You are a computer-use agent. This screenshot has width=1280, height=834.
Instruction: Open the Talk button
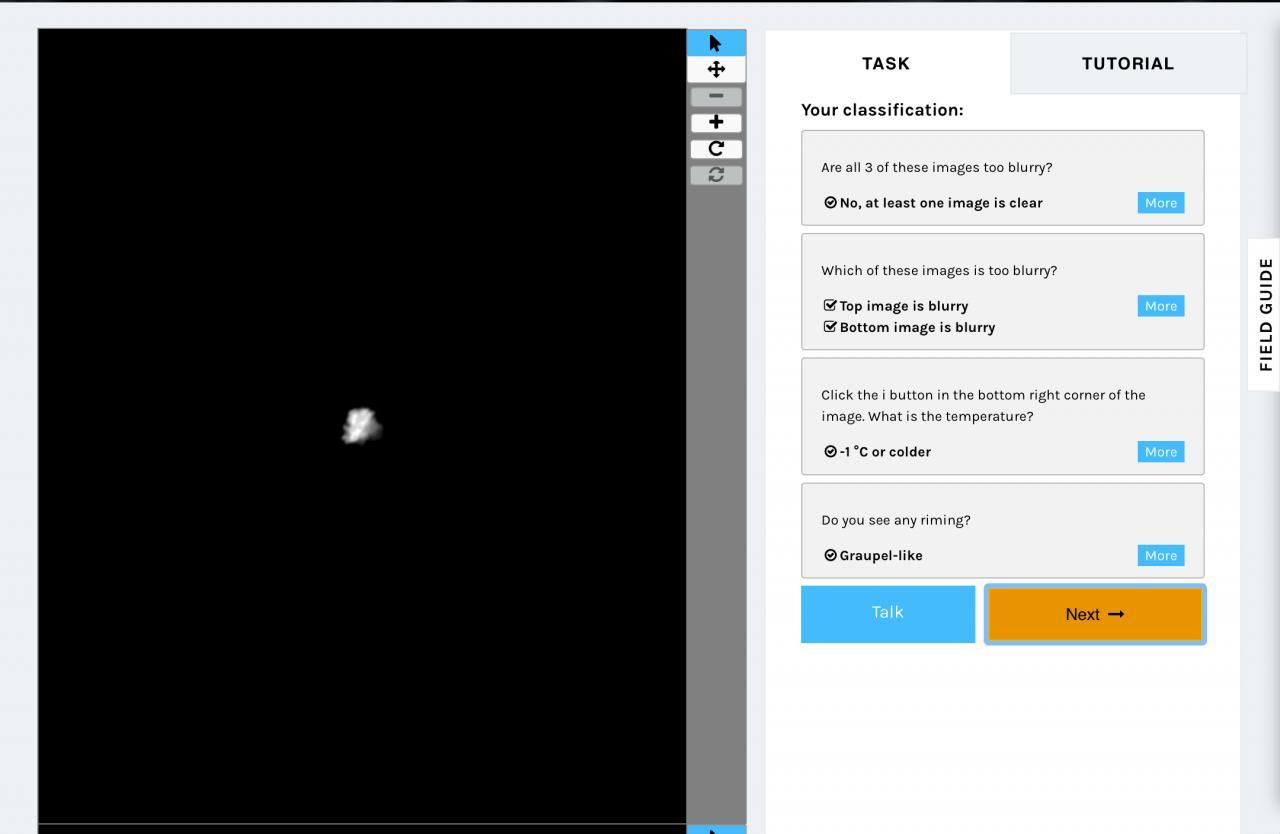pos(888,613)
